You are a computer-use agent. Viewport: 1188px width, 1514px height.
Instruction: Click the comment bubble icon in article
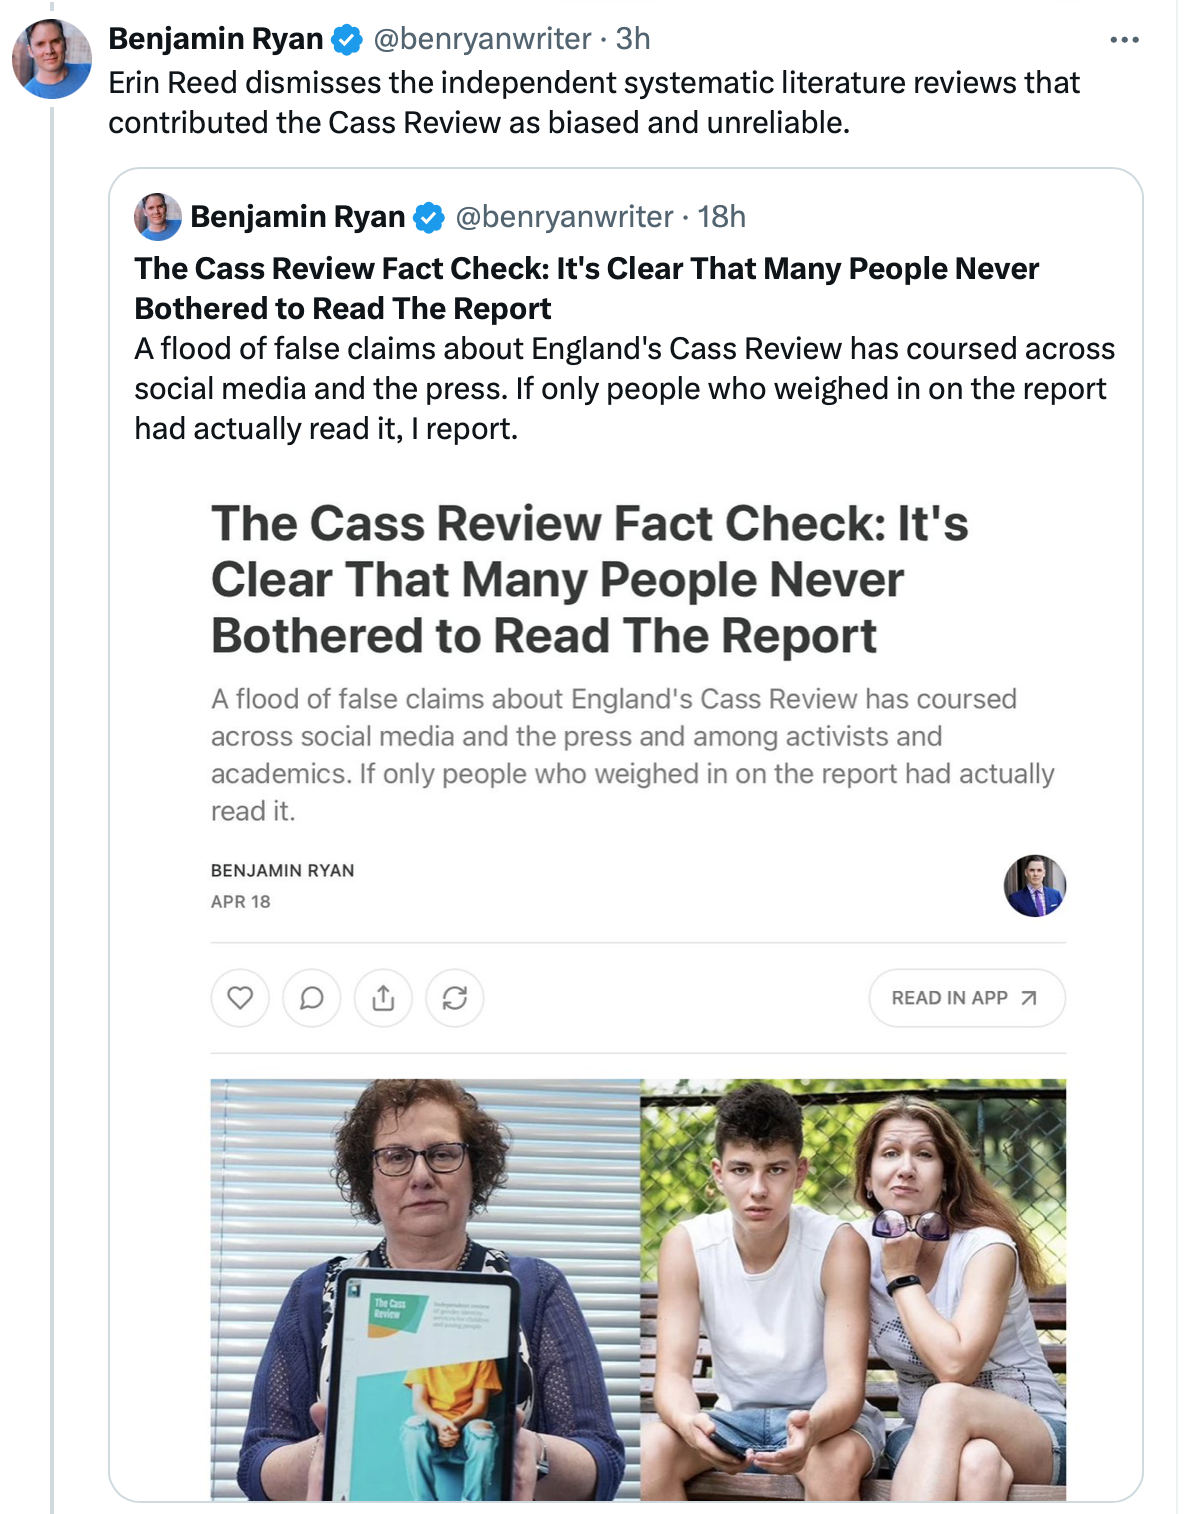tap(312, 998)
